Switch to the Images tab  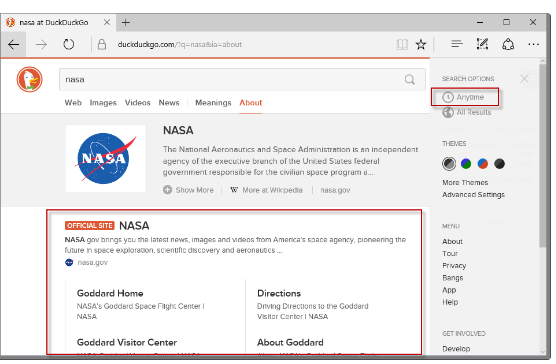[x=103, y=103]
